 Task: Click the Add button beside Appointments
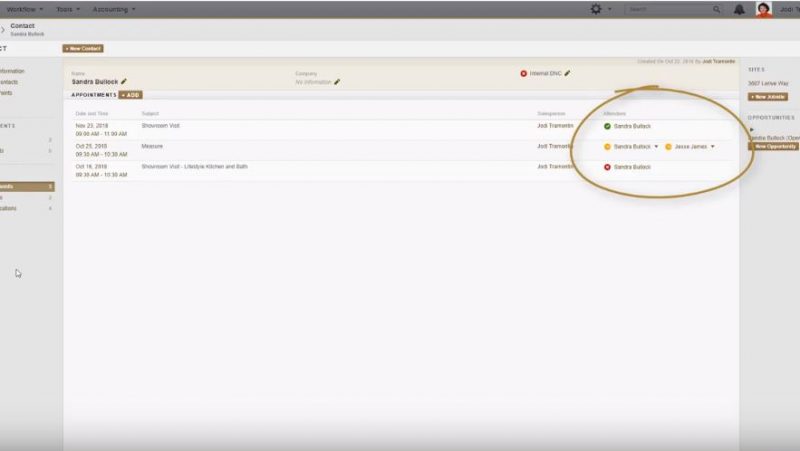(x=130, y=95)
